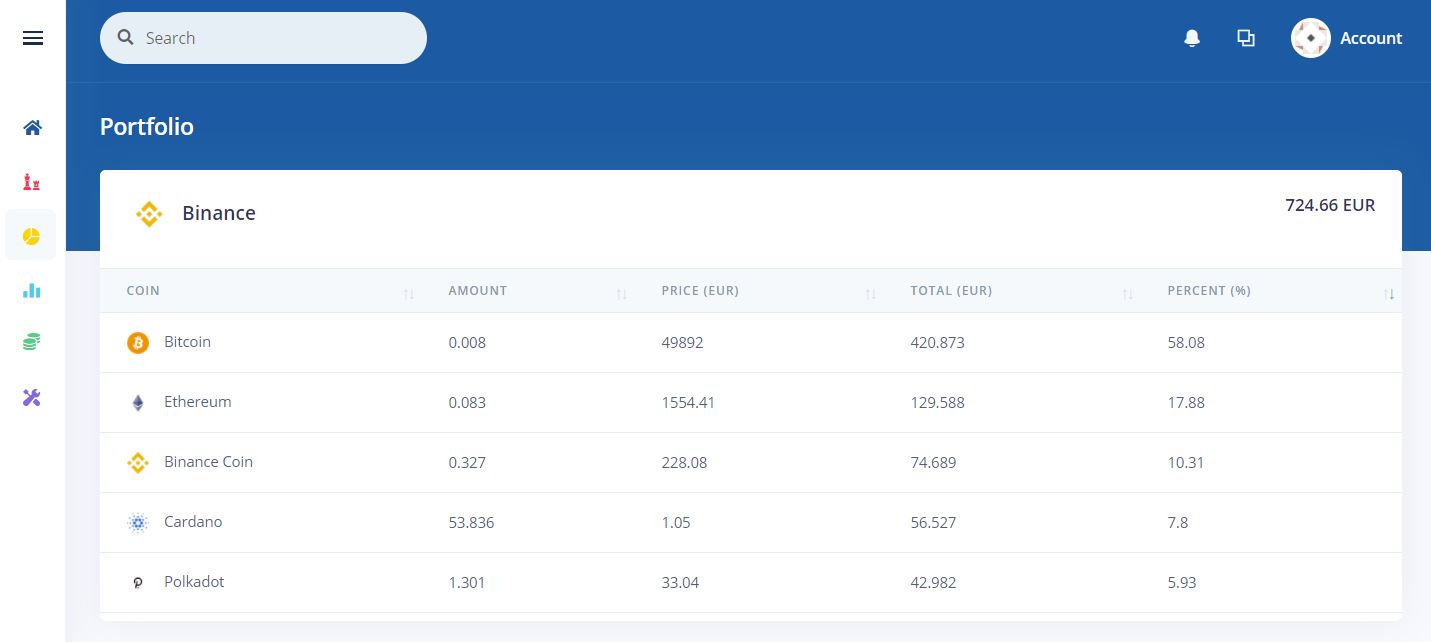The image size is (1431, 642).
Task: Sort by Percent (%) column
Action: coord(1208,291)
